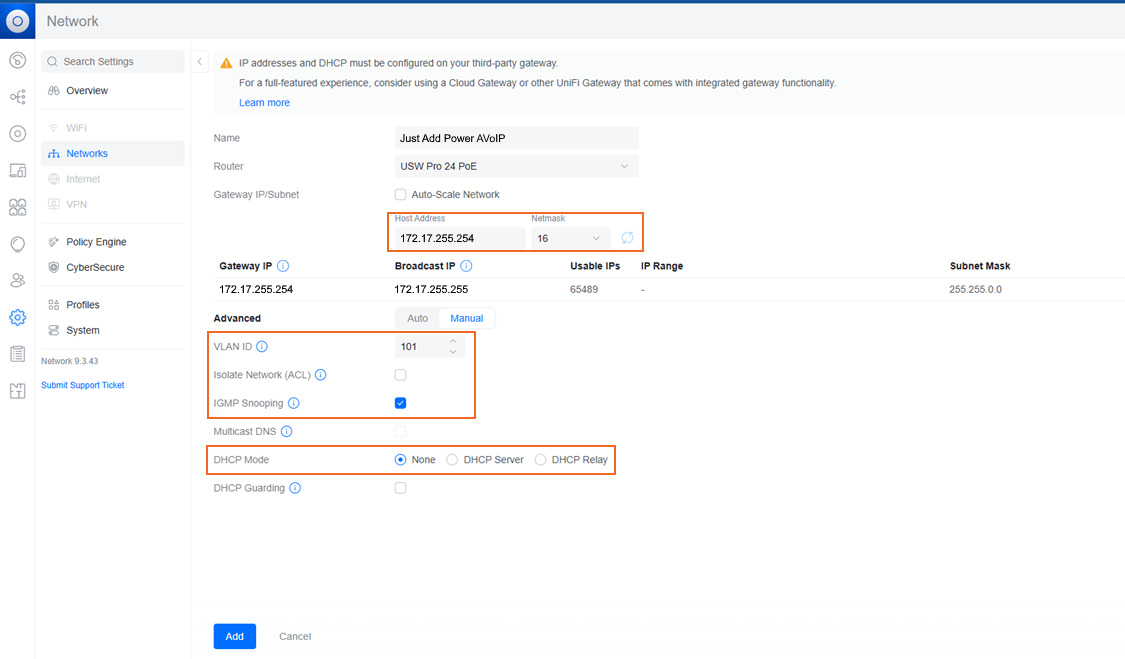Collapse the settings sidebar with chevron
The image size is (1125, 659).
pyautogui.click(x=199, y=62)
